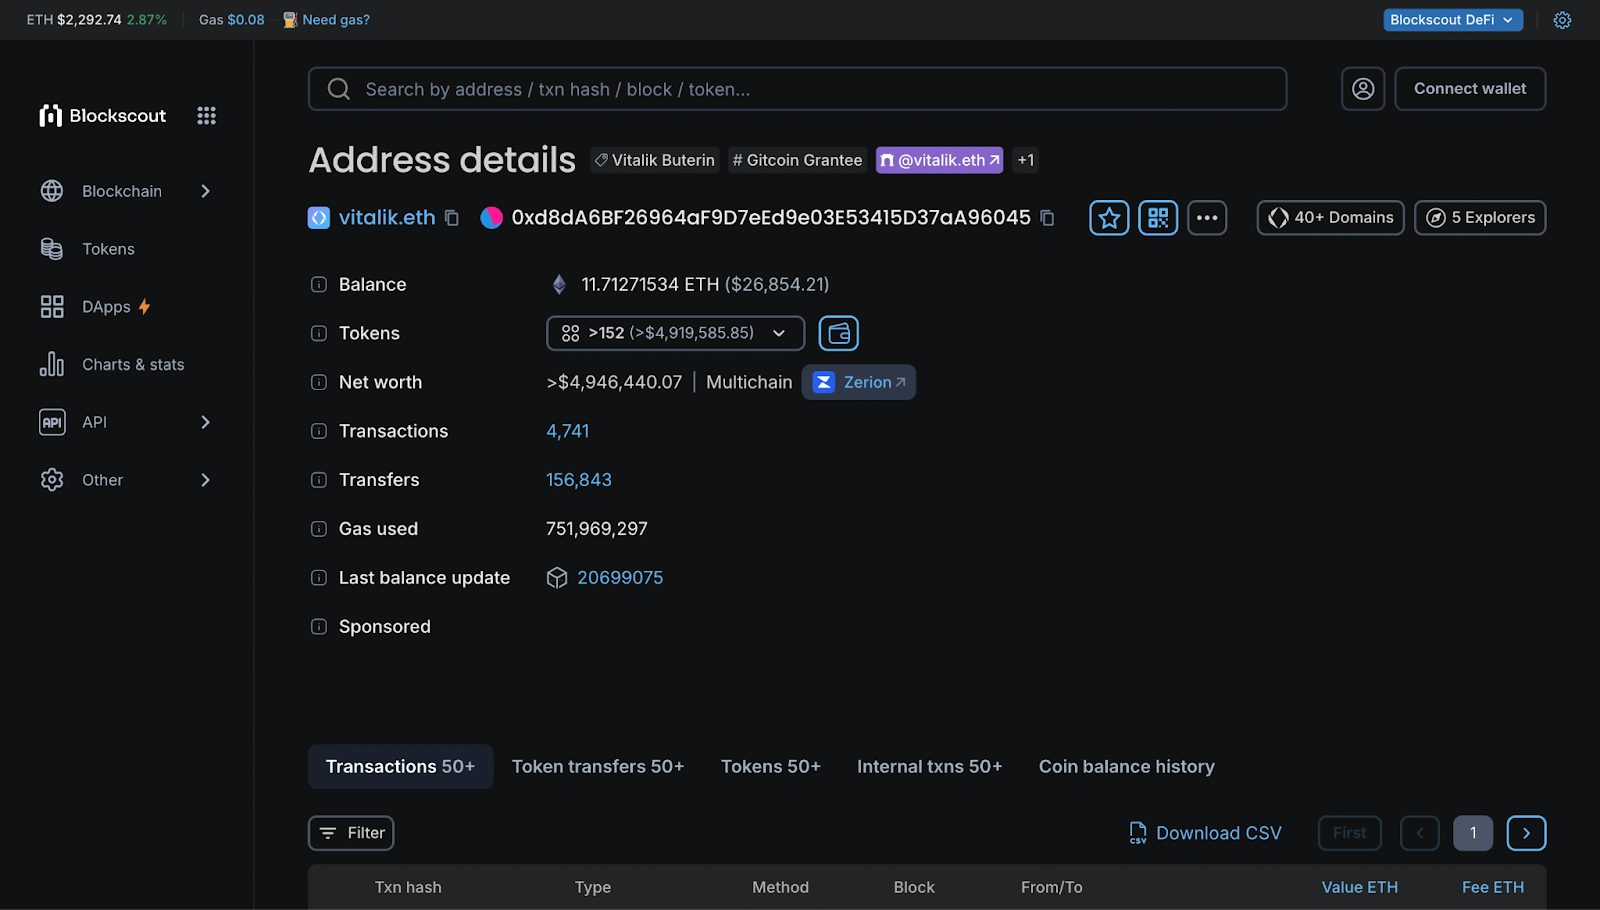This screenshot has height=910, width=1600.
Task: Click the info icon next to Transfers
Action: (319, 481)
